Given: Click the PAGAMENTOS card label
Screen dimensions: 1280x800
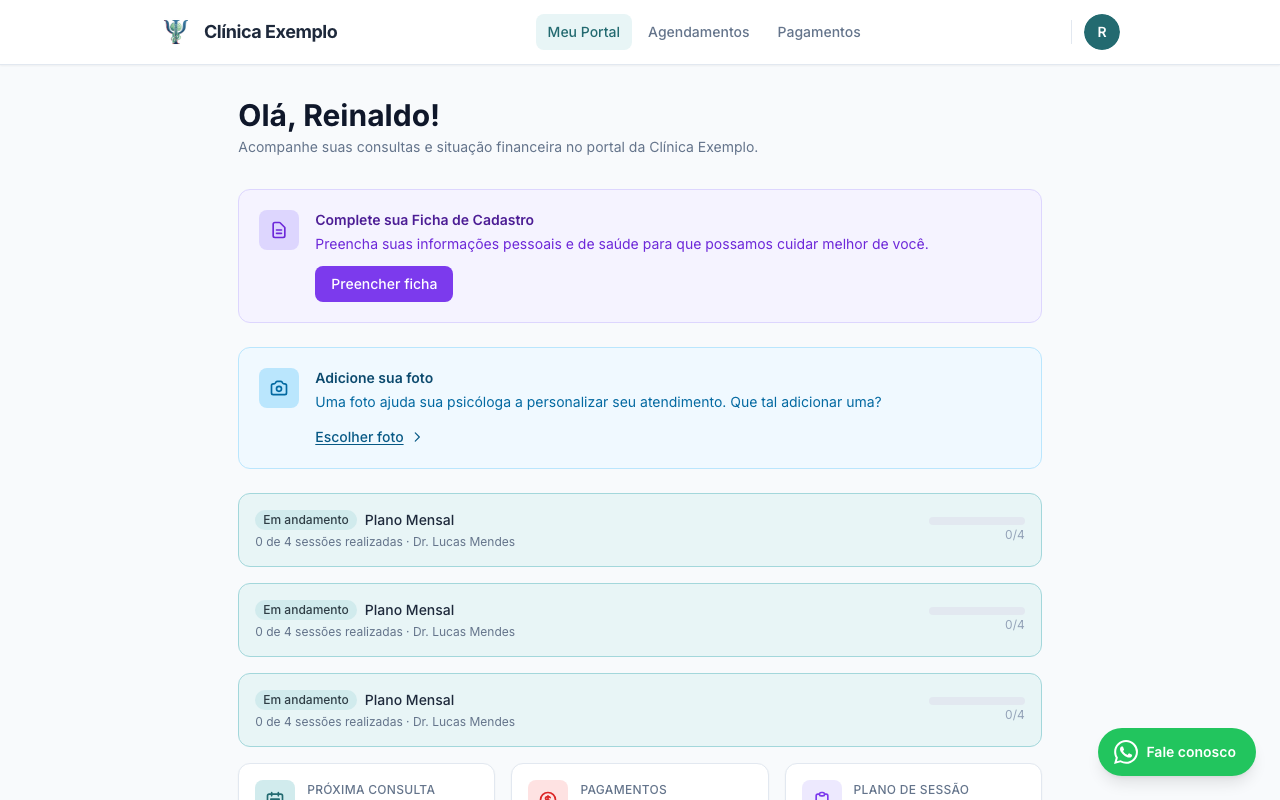Looking at the screenshot, I should pos(623,790).
